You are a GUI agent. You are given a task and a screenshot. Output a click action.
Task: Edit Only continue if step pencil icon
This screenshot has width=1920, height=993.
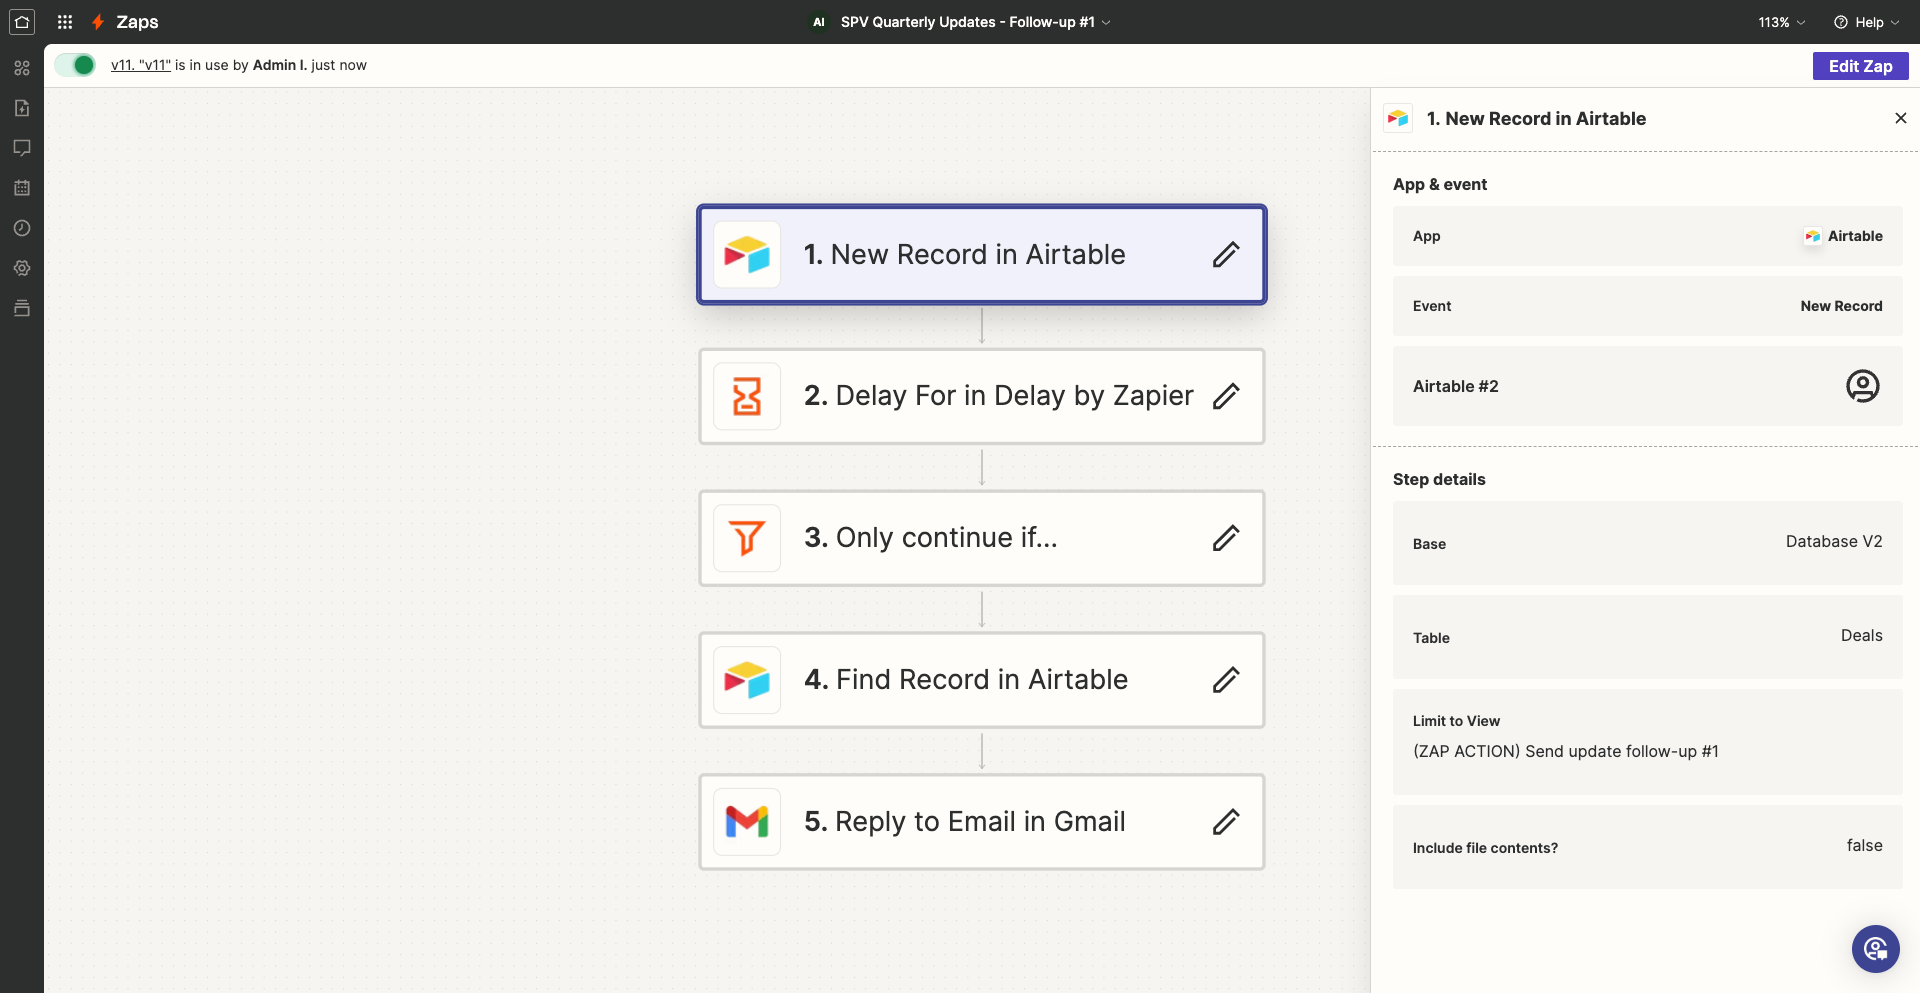[1226, 538]
